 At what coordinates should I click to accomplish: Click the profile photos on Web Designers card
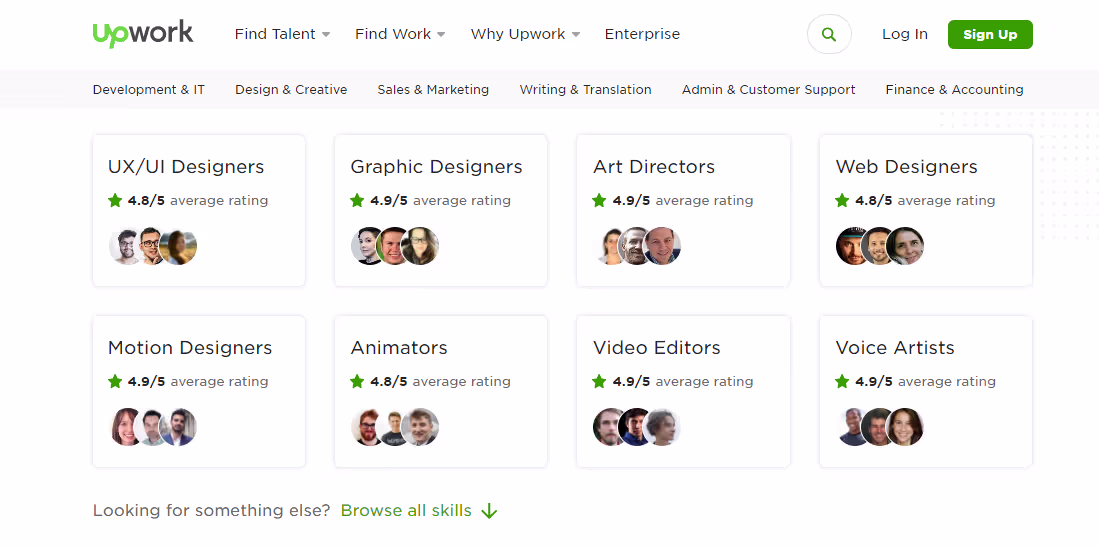point(880,246)
